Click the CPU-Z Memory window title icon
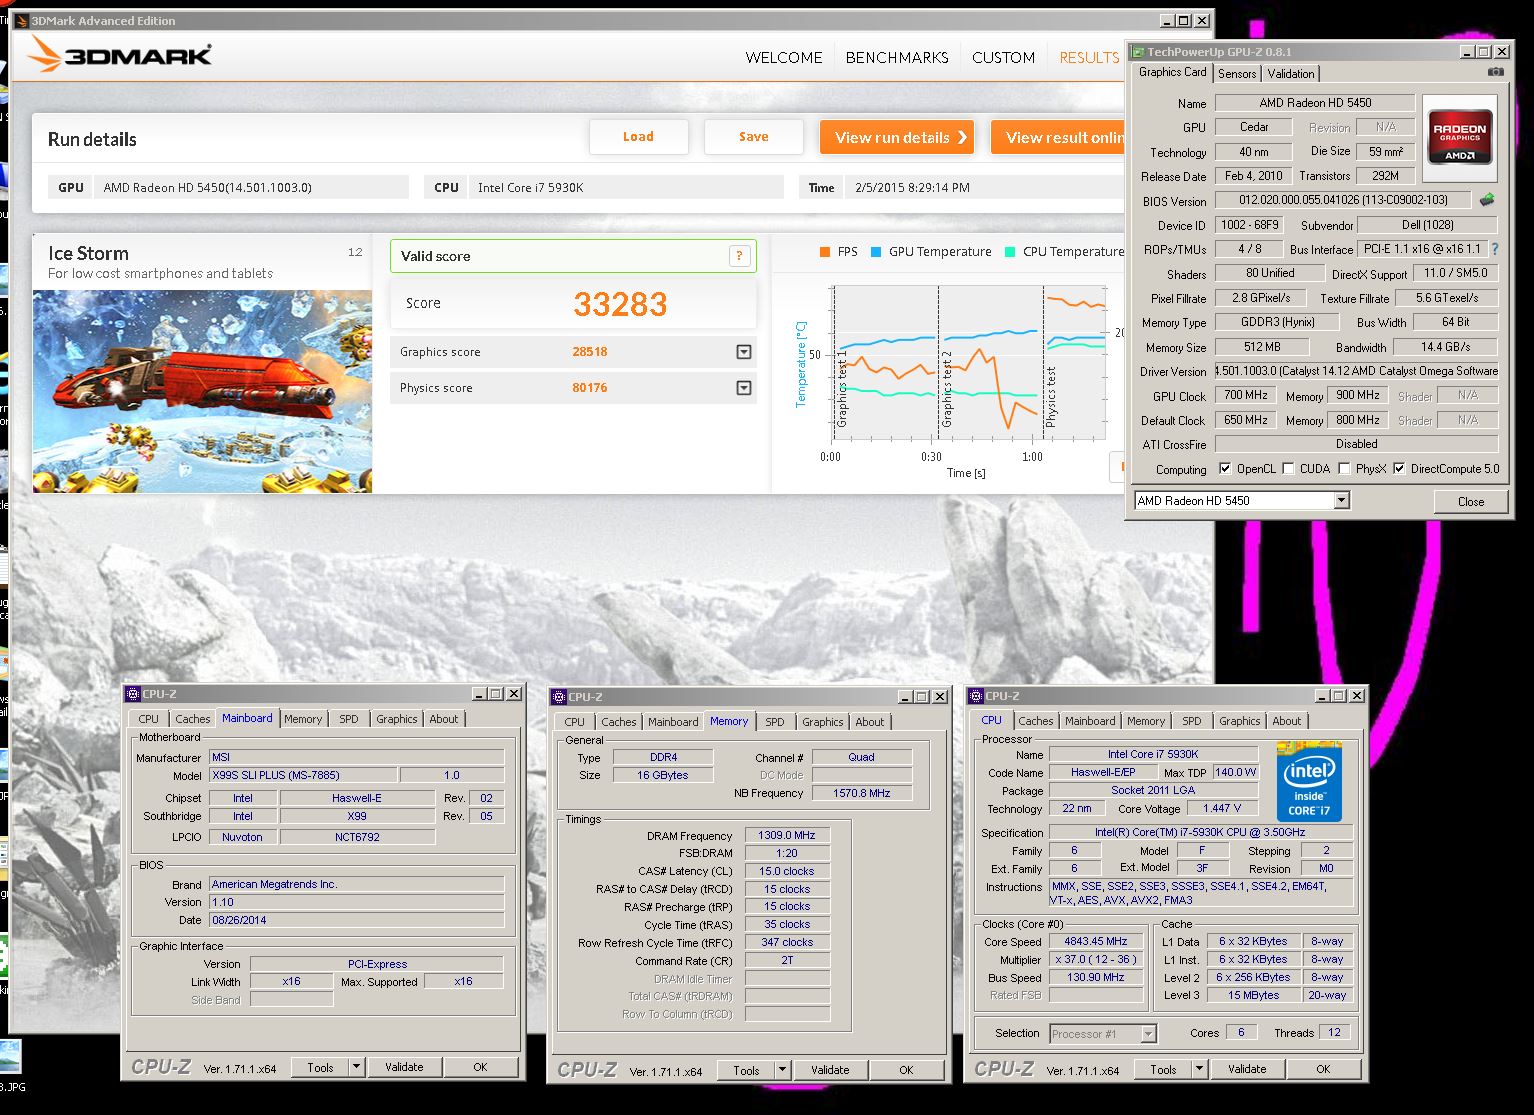Image resolution: width=1534 pixels, height=1115 pixels. pos(559,697)
